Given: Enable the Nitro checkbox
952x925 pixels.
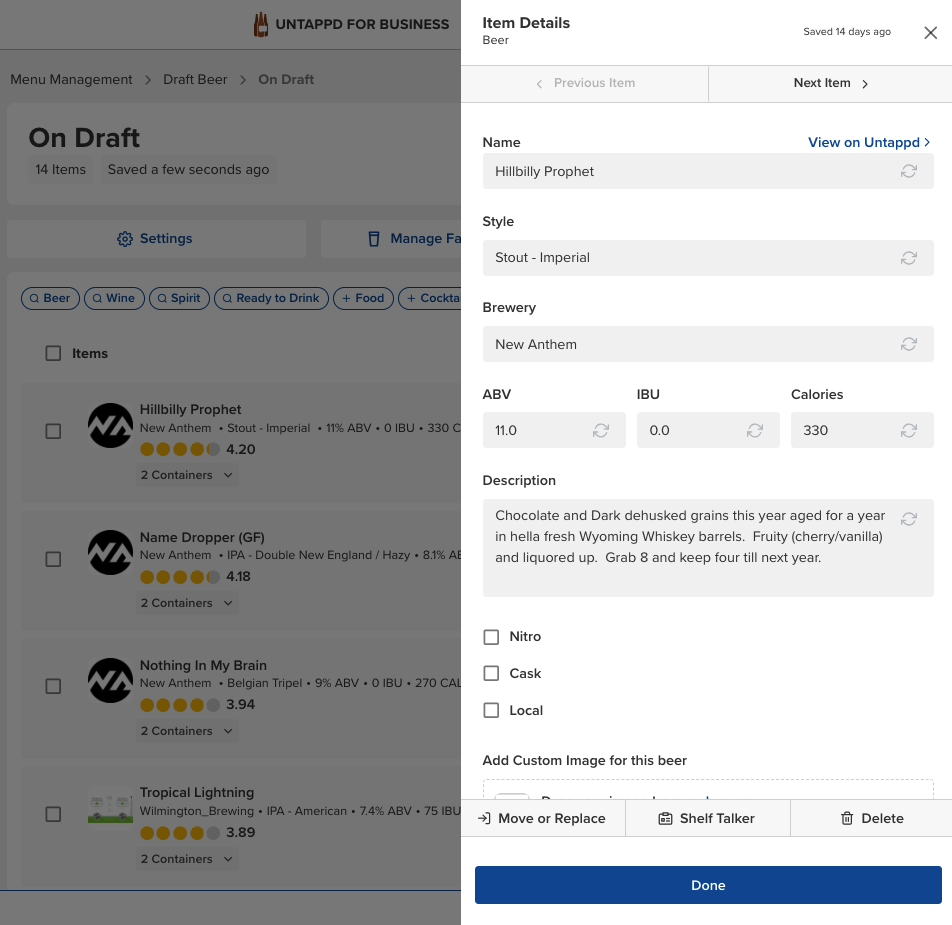Looking at the screenshot, I should 491,637.
